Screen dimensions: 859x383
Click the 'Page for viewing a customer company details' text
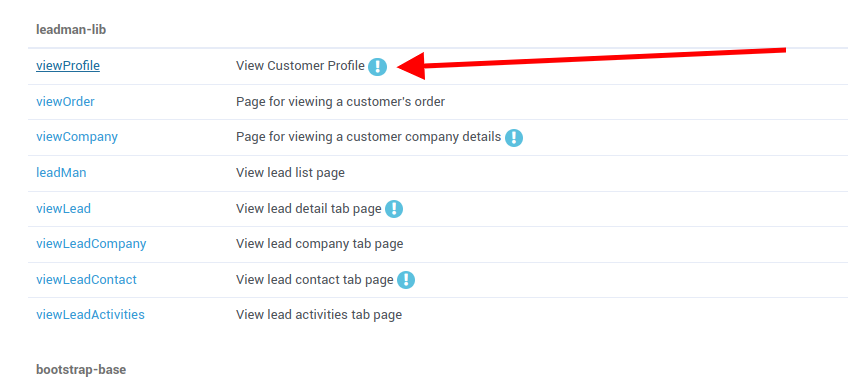(x=369, y=137)
